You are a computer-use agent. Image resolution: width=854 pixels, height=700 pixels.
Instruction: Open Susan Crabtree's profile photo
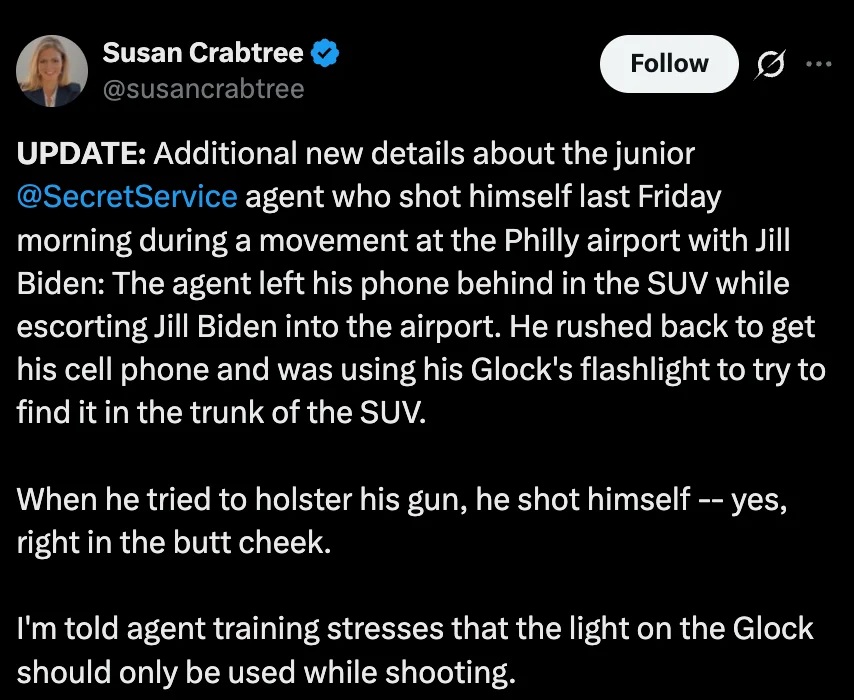point(51,72)
